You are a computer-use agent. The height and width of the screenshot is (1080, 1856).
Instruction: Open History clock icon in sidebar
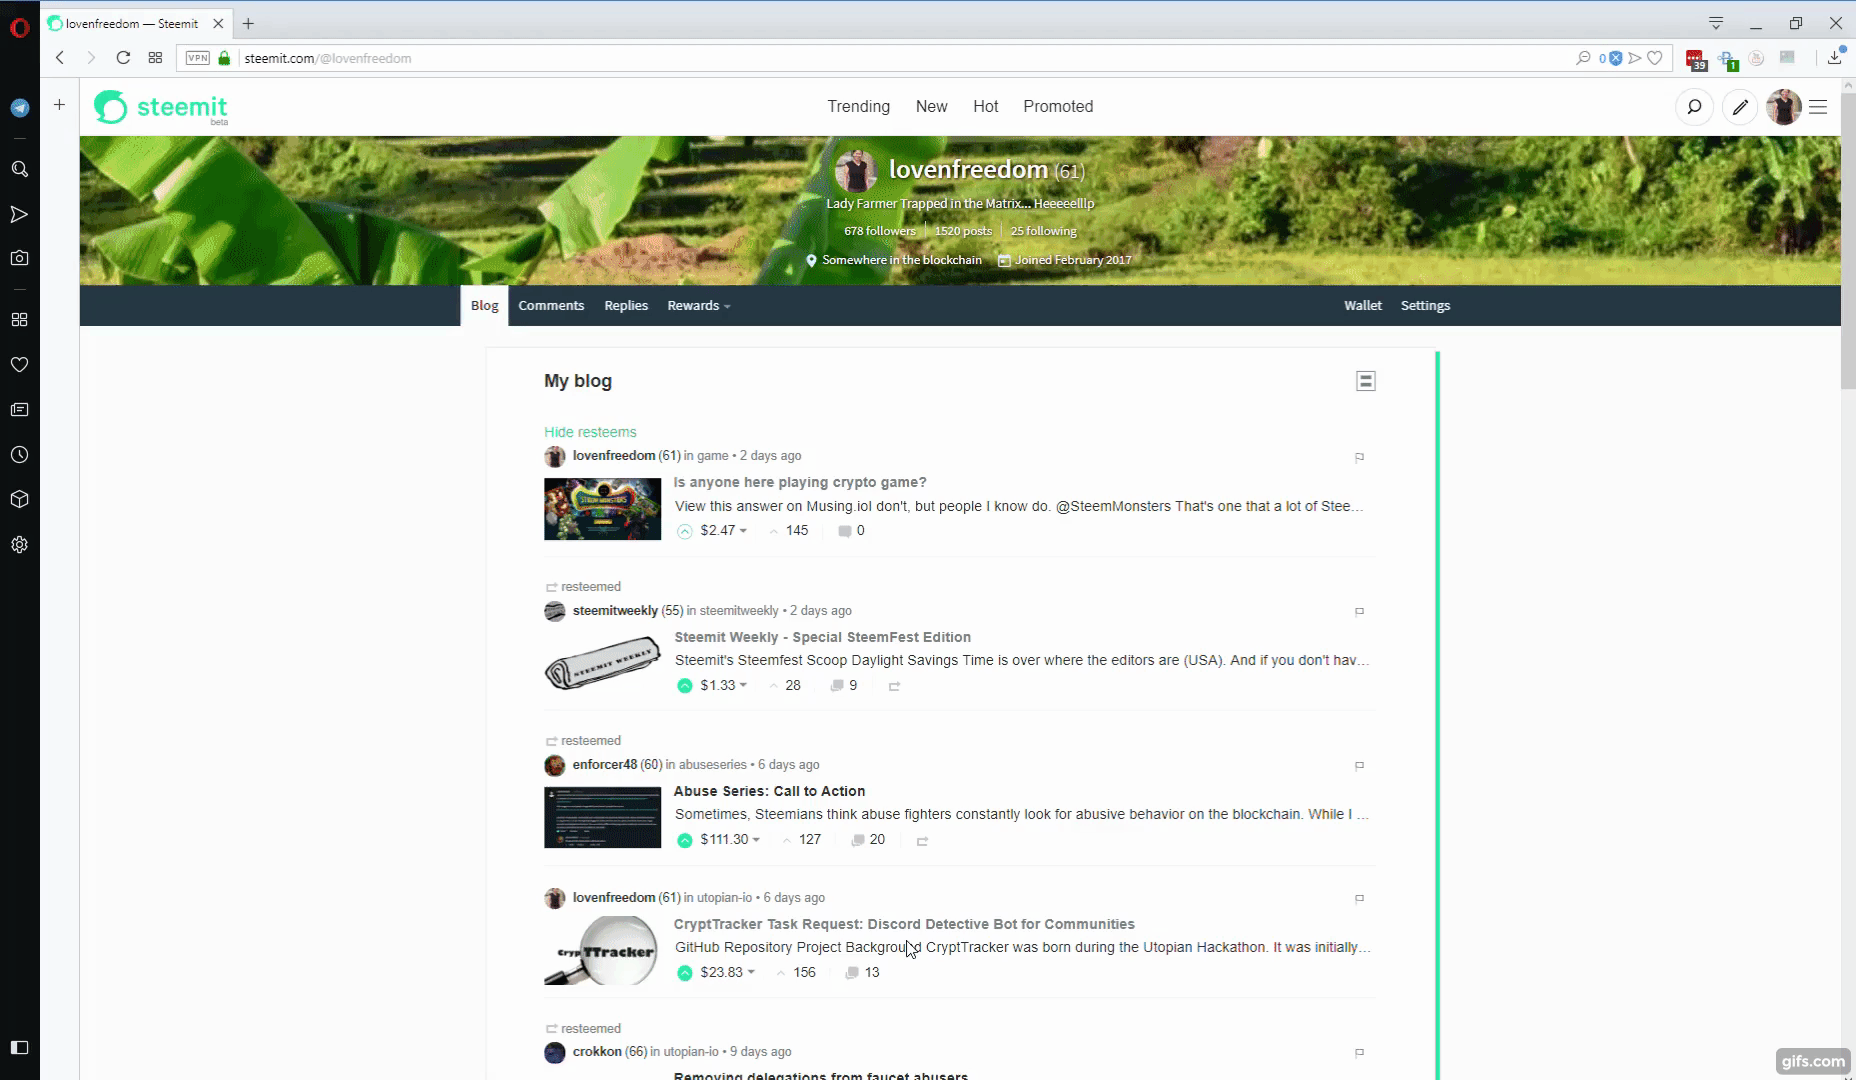pyautogui.click(x=20, y=455)
